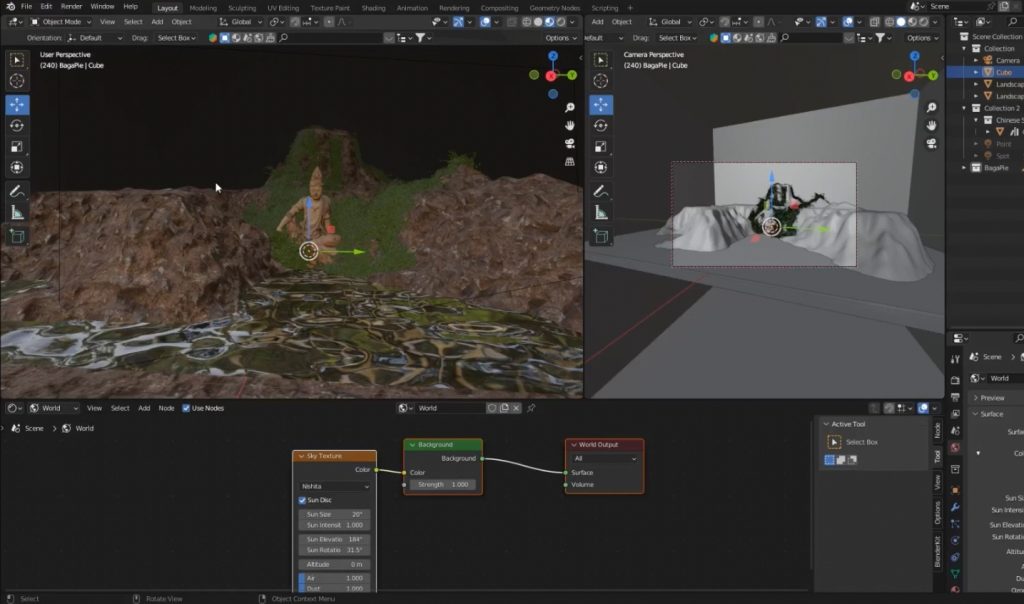Toggle Sun Disc checkbox in Sky Texture
This screenshot has height=604, width=1024.
(302, 500)
